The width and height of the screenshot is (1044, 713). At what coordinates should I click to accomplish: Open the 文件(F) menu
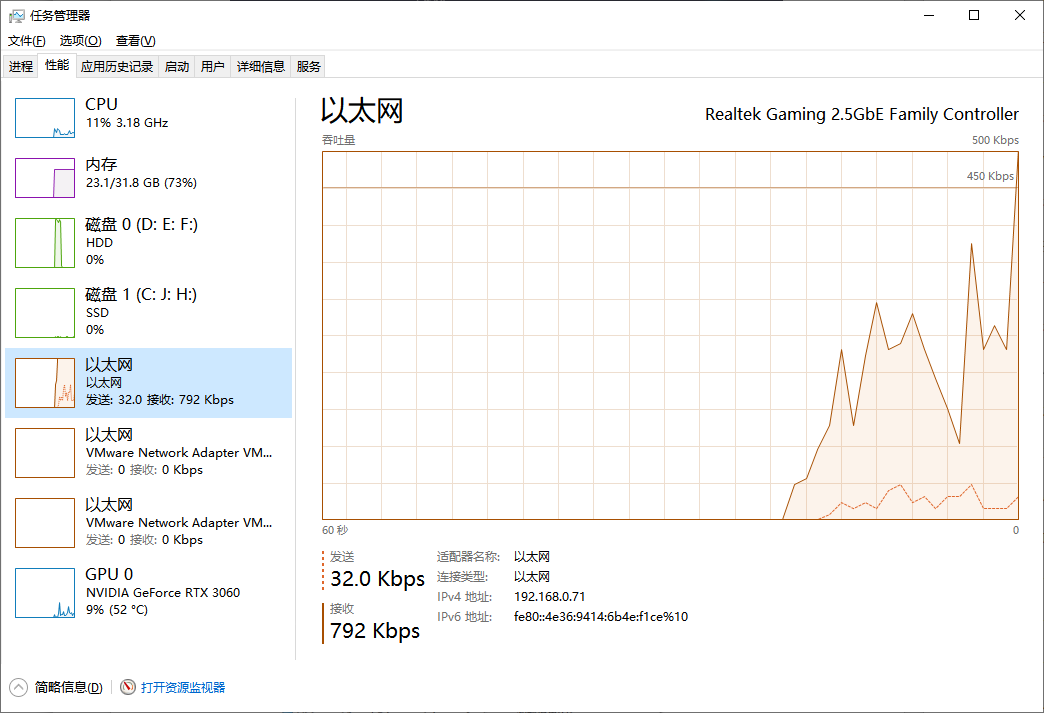click(x=27, y=41)
